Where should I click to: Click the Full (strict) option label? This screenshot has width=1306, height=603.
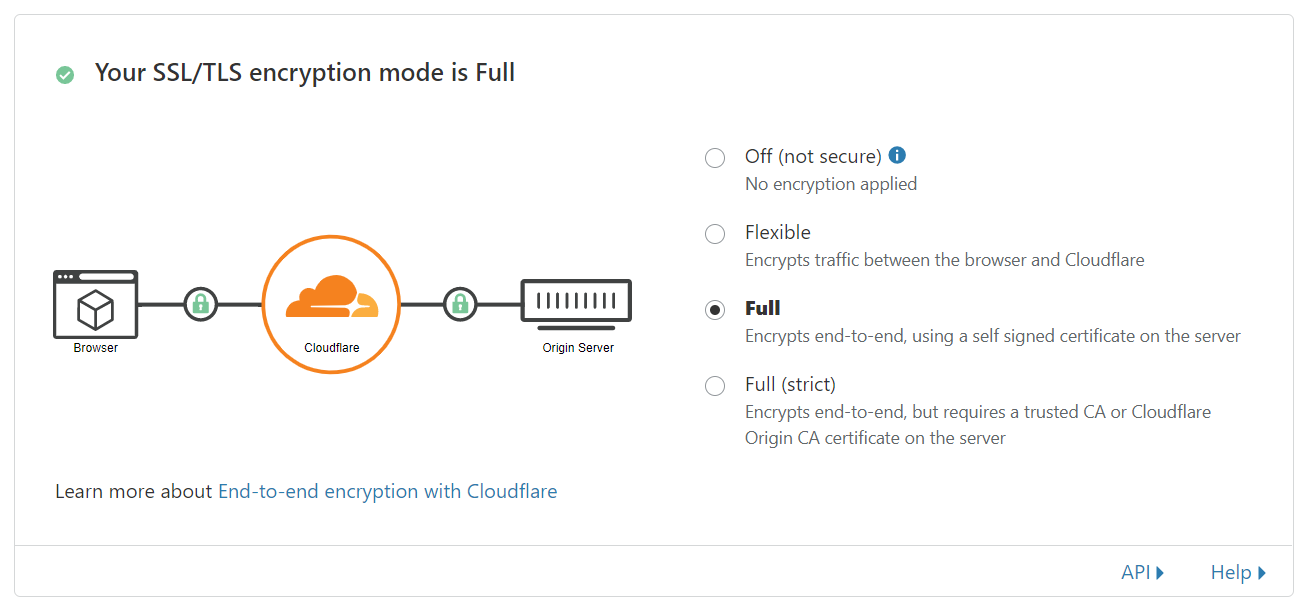tap(790, 384)
